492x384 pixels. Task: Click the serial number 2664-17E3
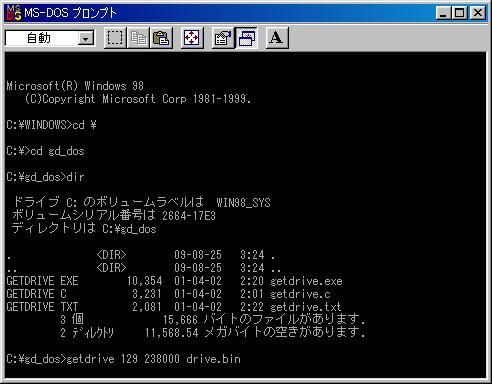click(189, 216)
